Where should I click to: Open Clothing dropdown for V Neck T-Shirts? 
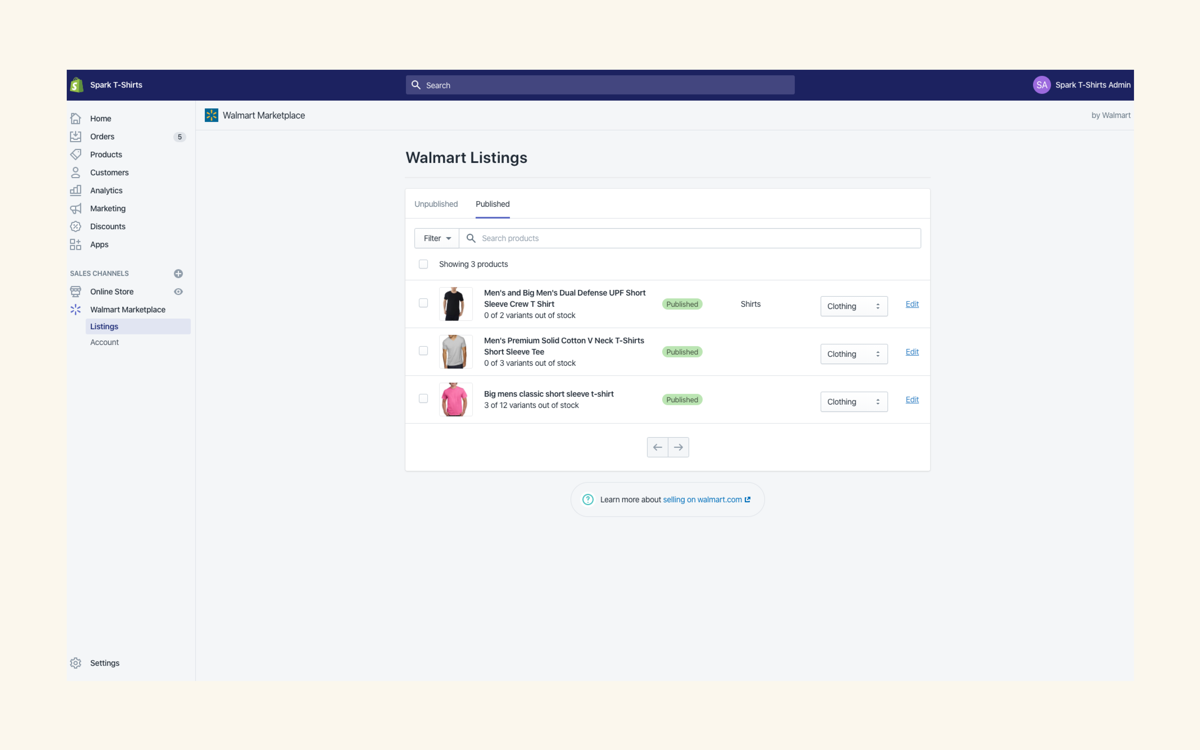click(854, 354)
